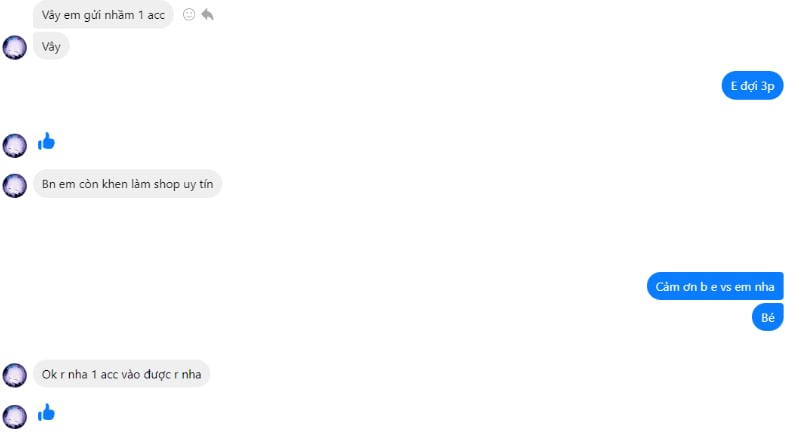Viewport: 795px width, 437px height.
Task: Click the word 'shop' in the received message
Action: coord(167,184)
